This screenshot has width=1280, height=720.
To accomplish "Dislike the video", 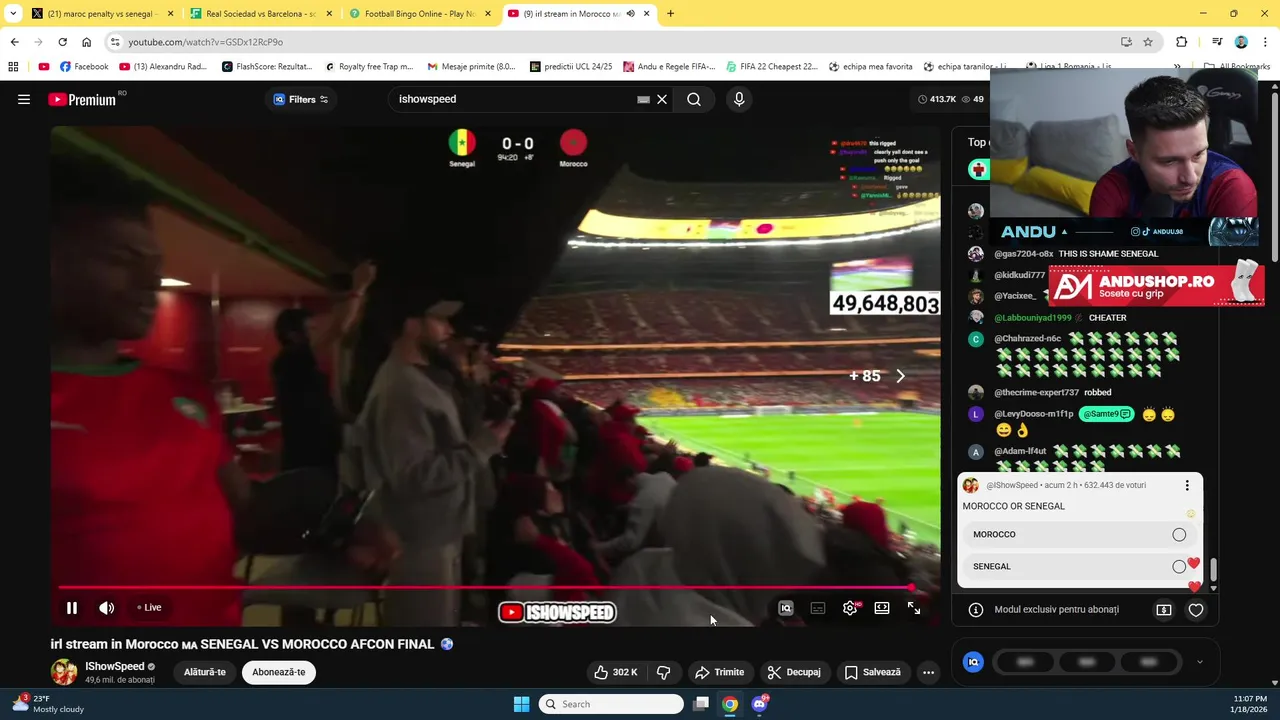I will click(663, 672).
